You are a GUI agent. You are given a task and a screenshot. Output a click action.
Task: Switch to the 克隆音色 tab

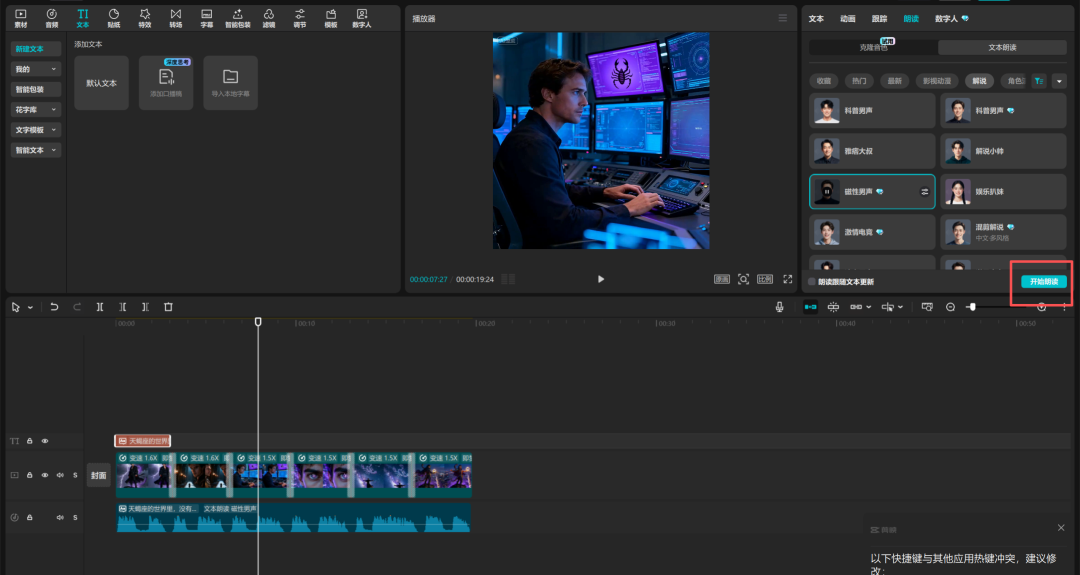point(873,47)
